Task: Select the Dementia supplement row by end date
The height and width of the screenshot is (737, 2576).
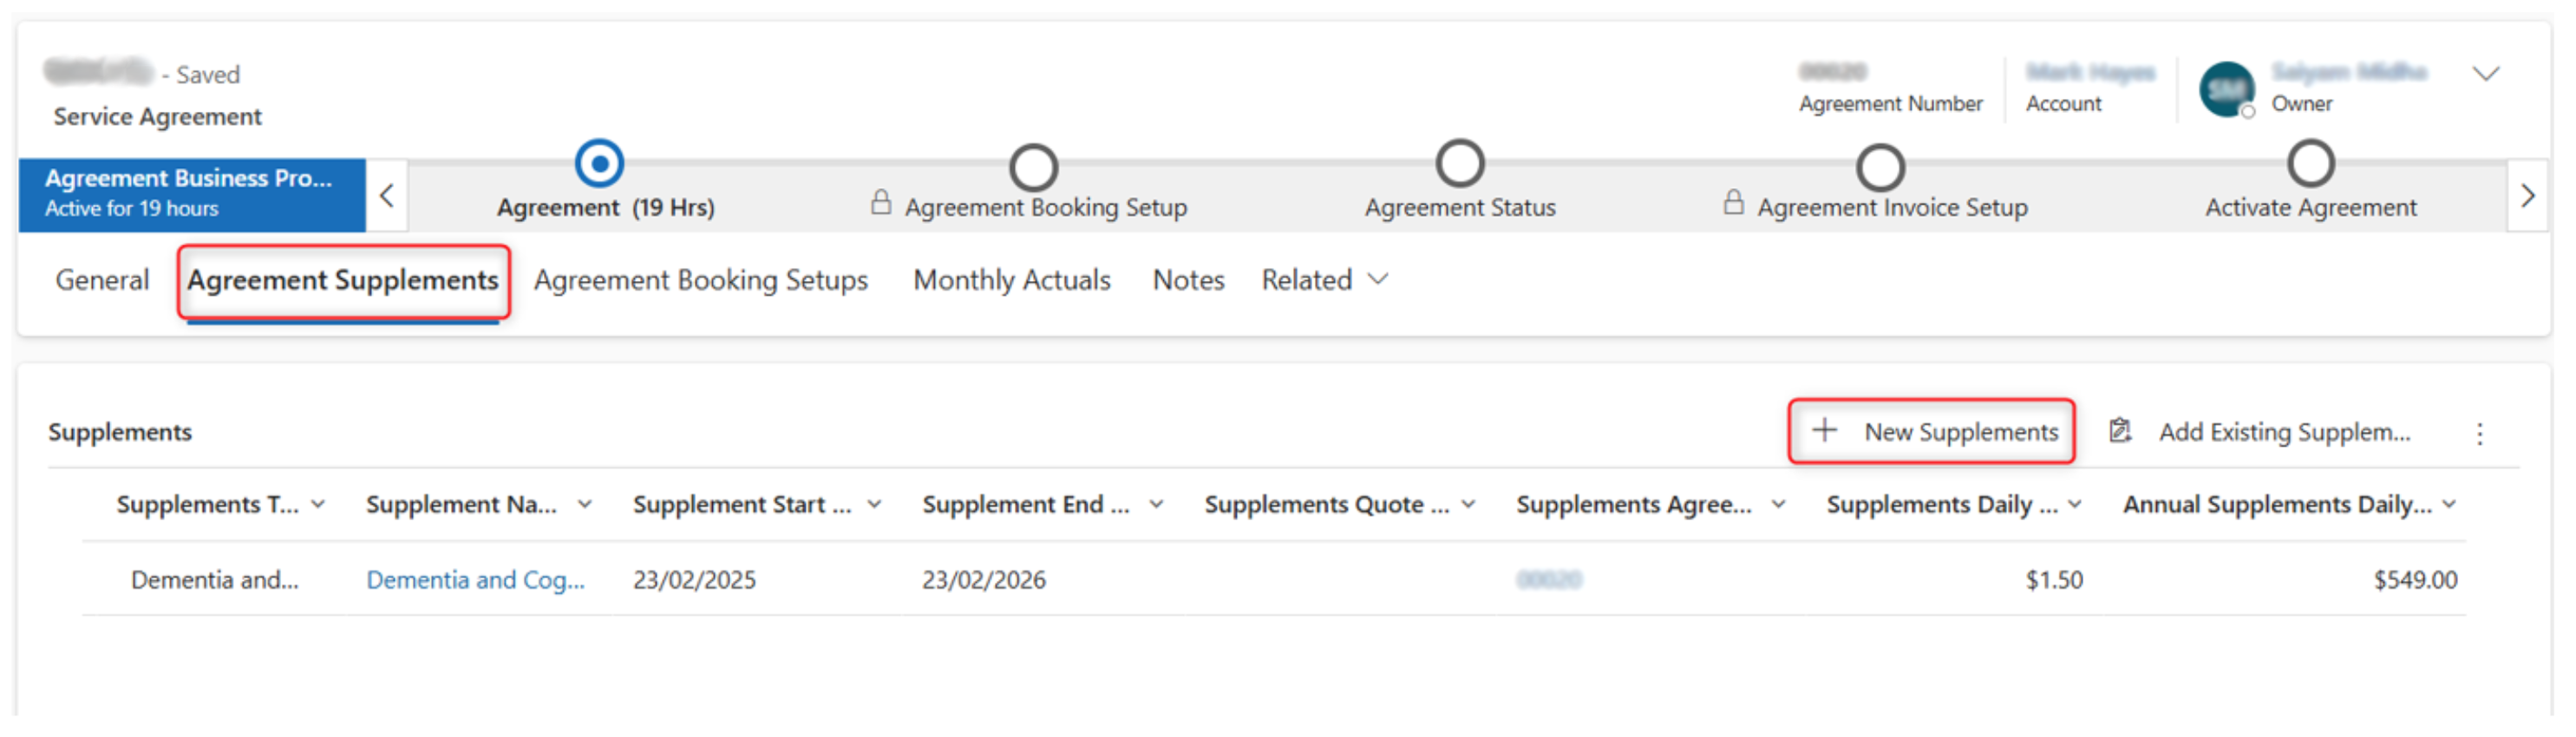Action: (x=983, y=580)
